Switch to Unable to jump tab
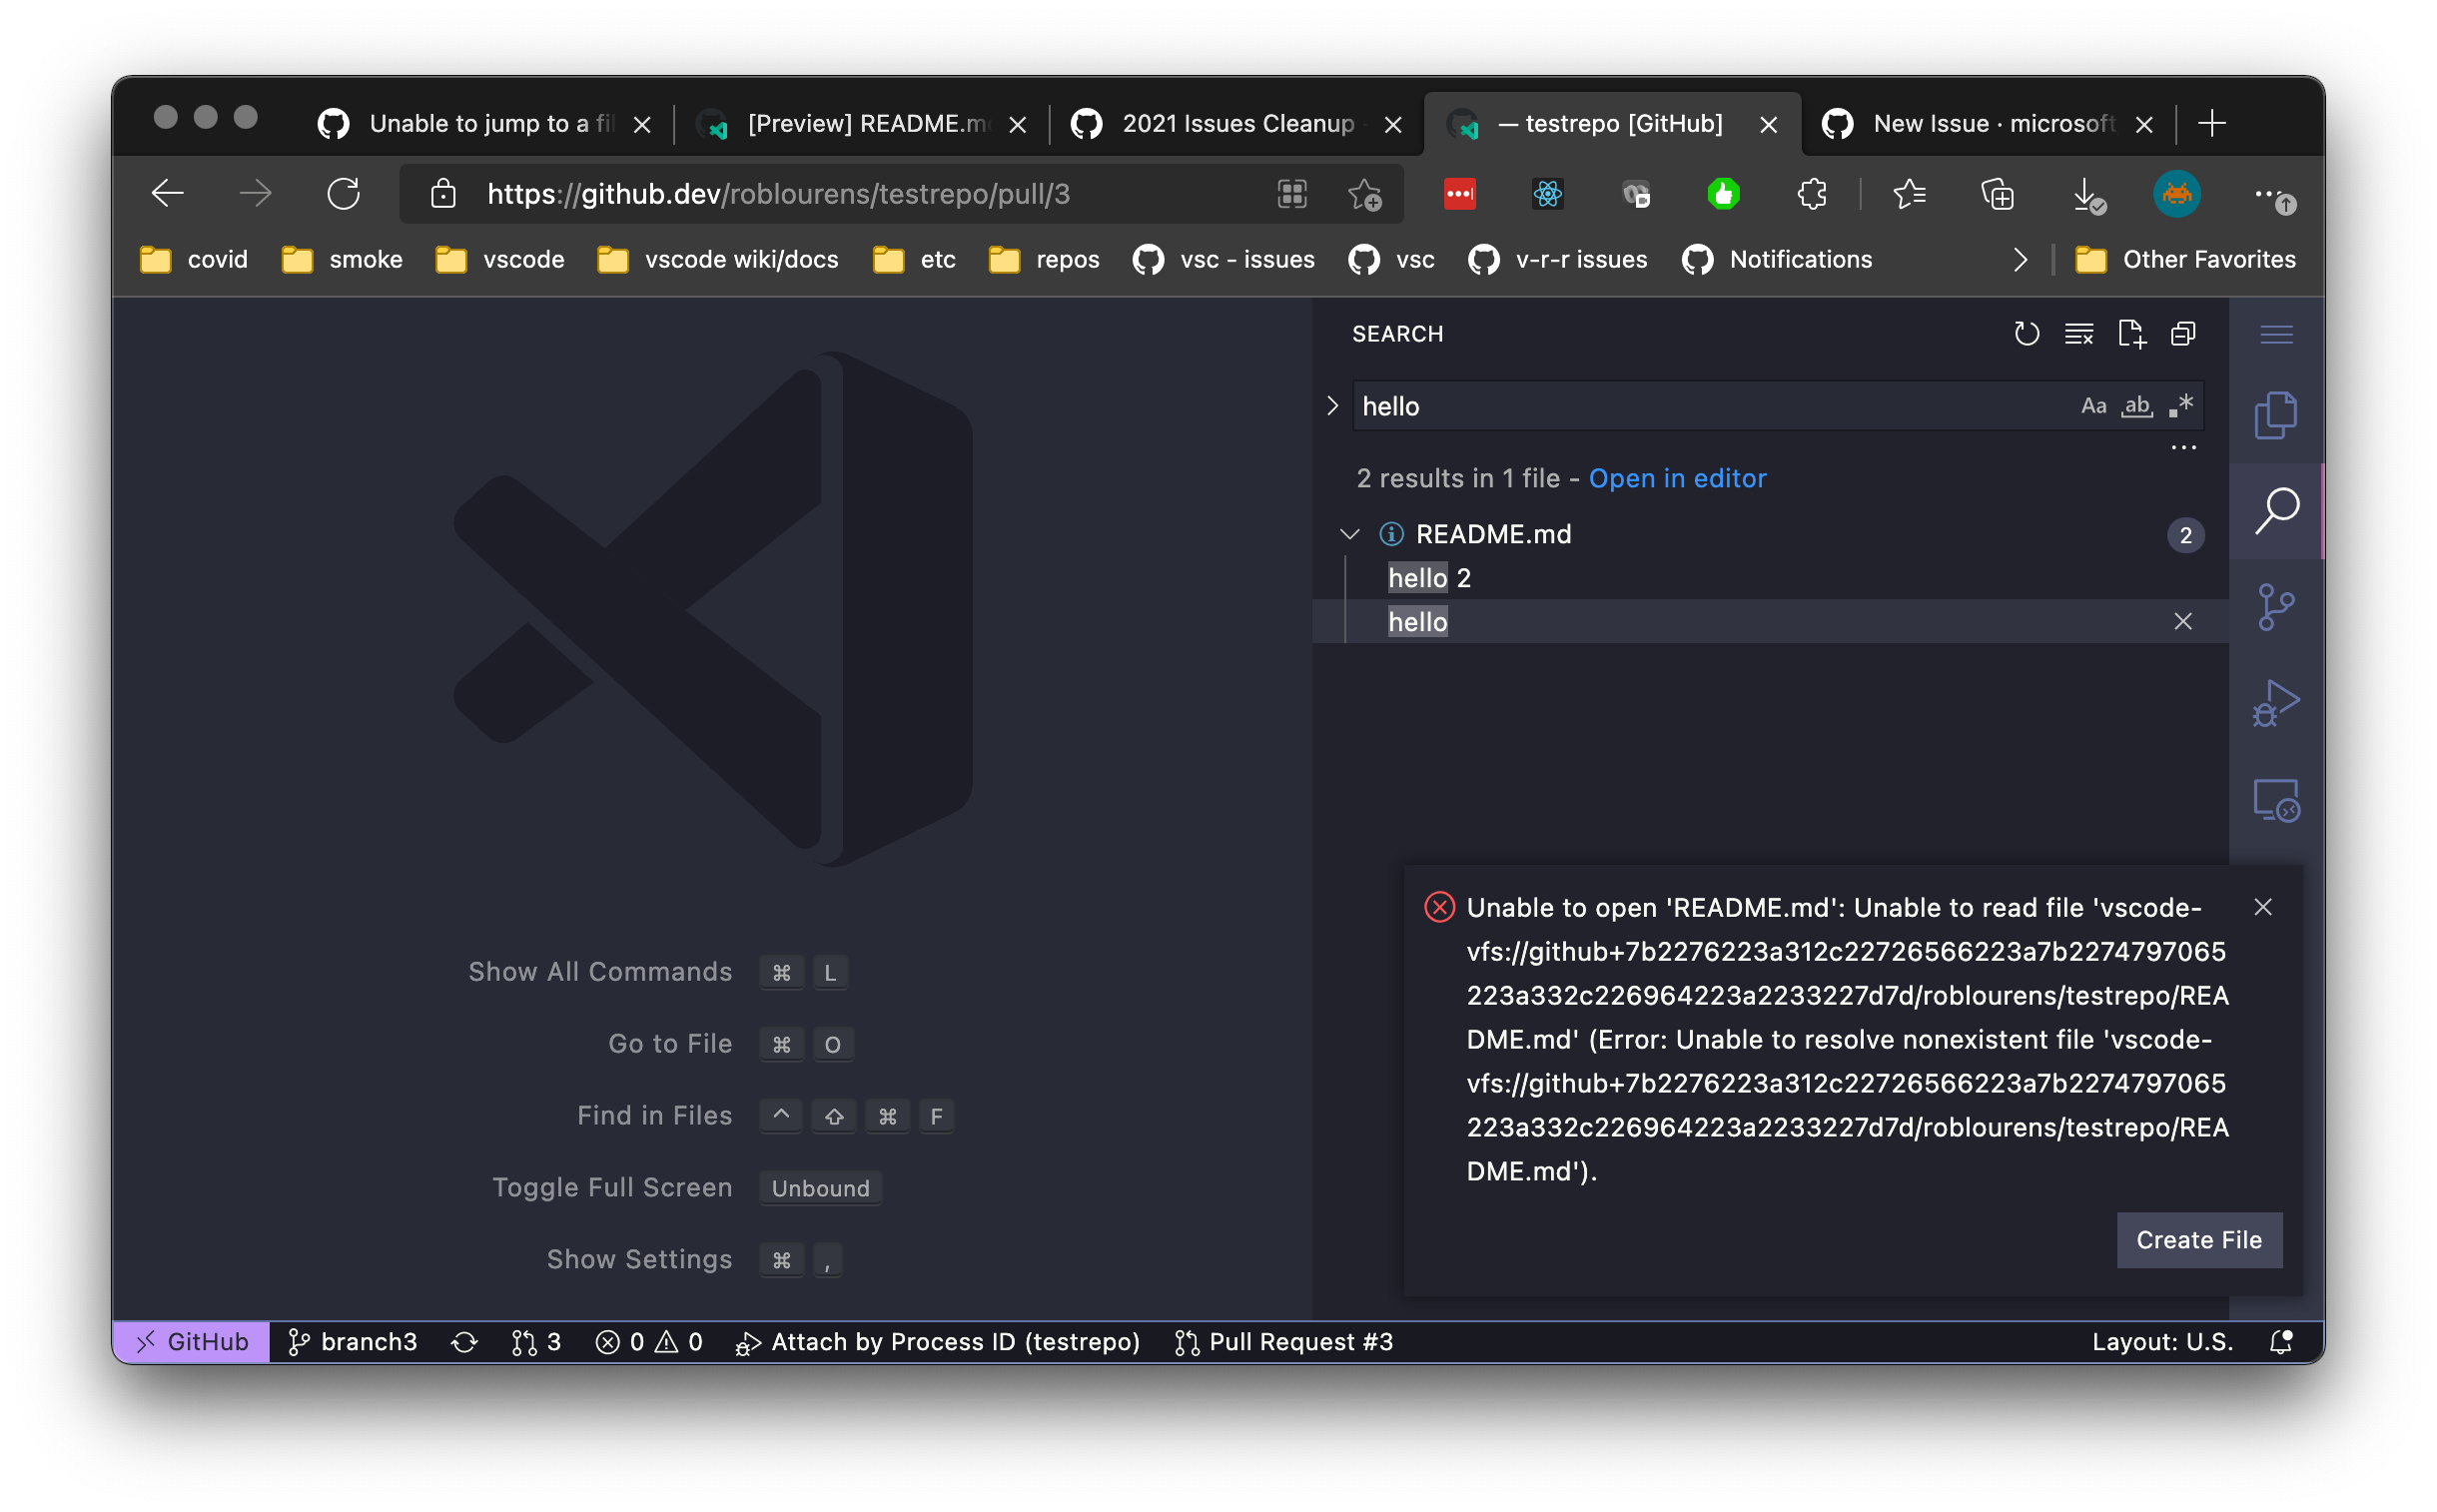 [x=485, y=124]
